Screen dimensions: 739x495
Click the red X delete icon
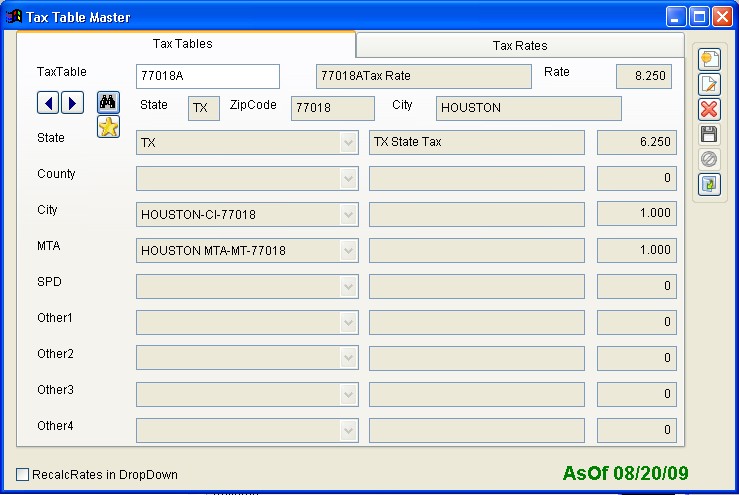(709, 110)
